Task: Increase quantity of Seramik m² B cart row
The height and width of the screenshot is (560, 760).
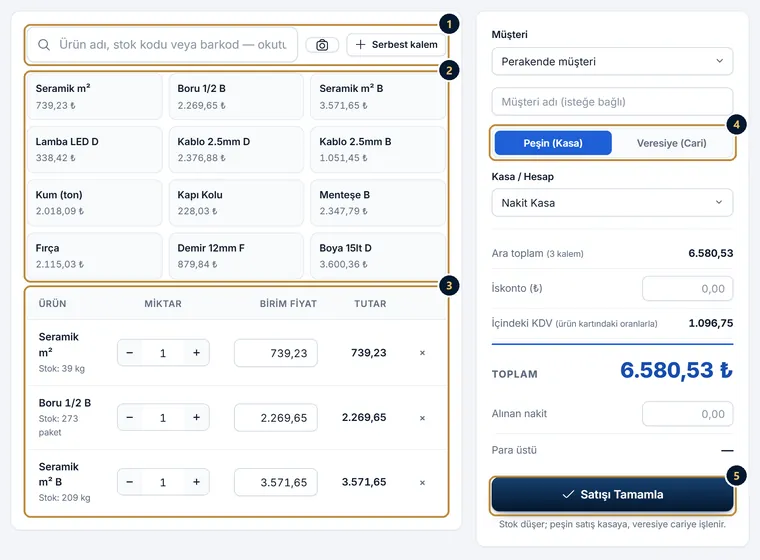Action: (x=196, y=482)
